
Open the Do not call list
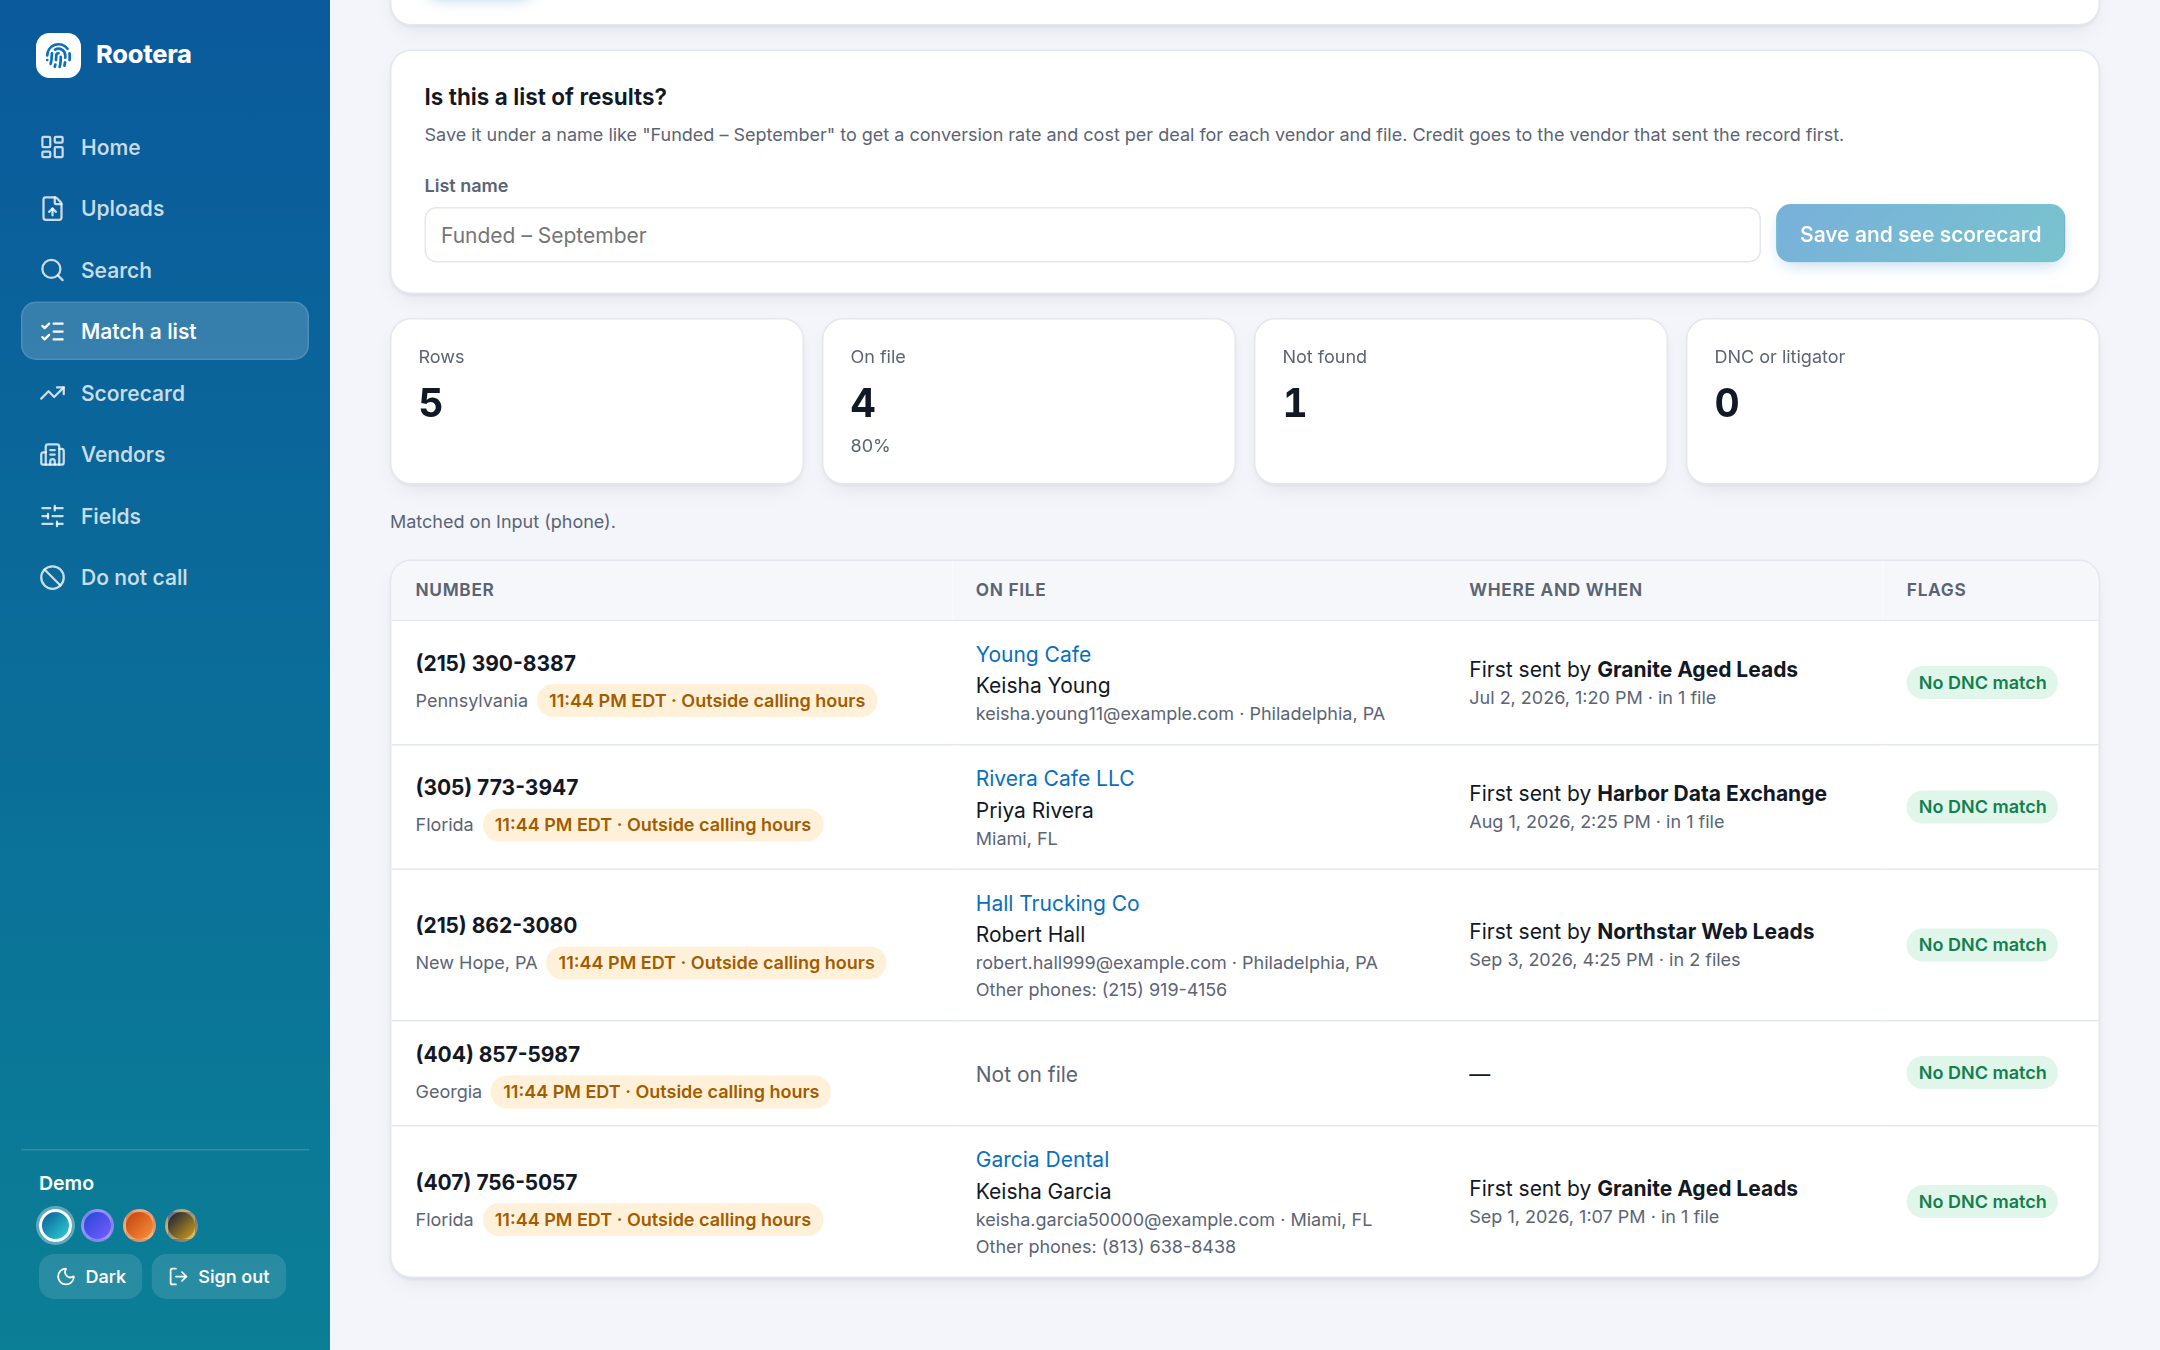[165, 577]
